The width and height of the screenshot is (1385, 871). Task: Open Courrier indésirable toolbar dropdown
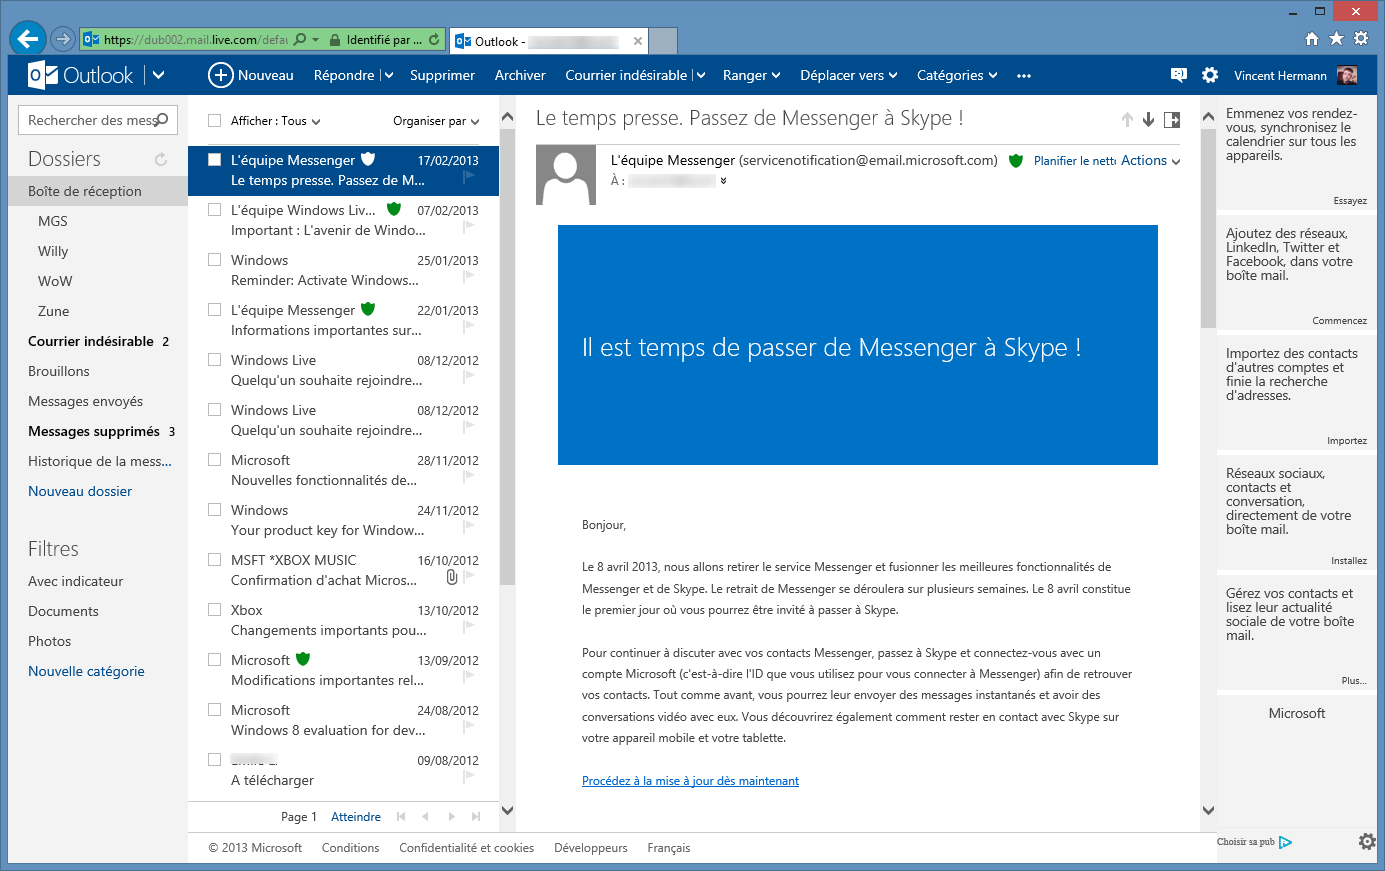(701, 75)
